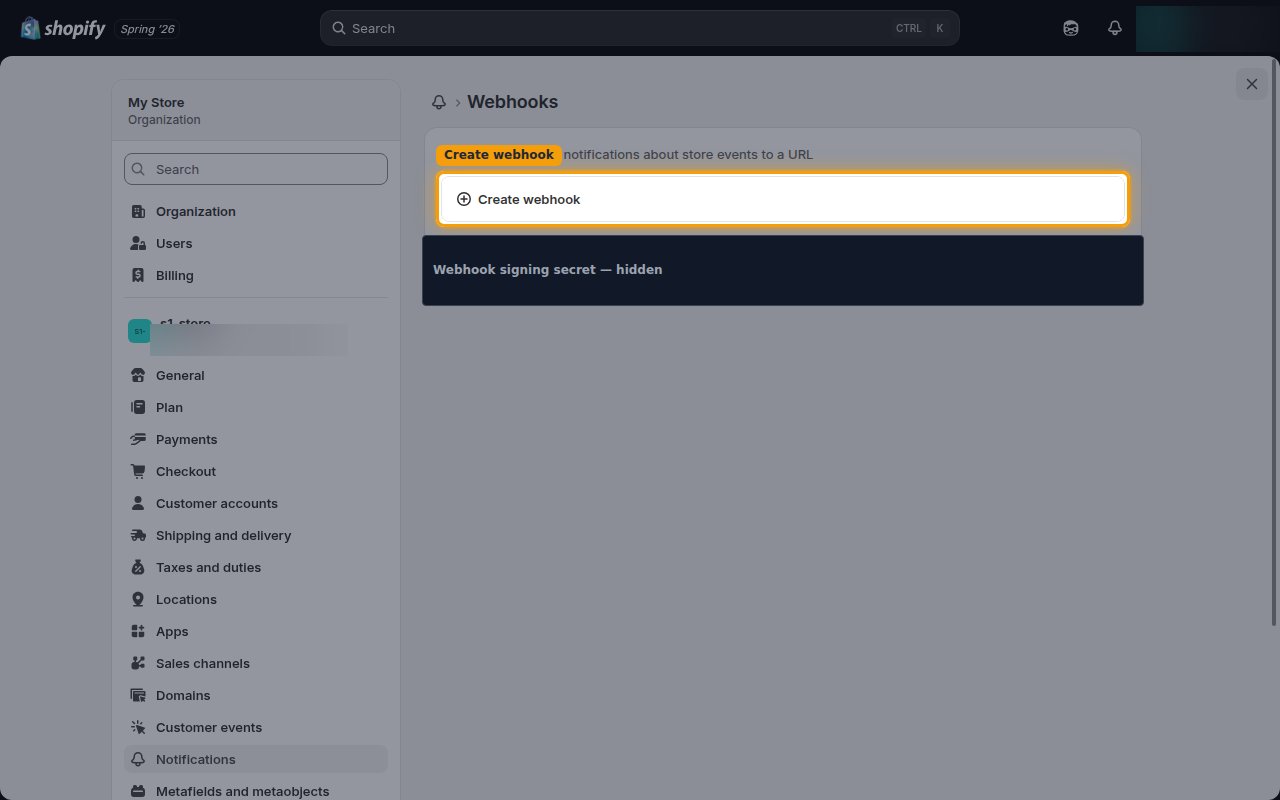Select Payments label in sidebar

(x=186, y=439)
